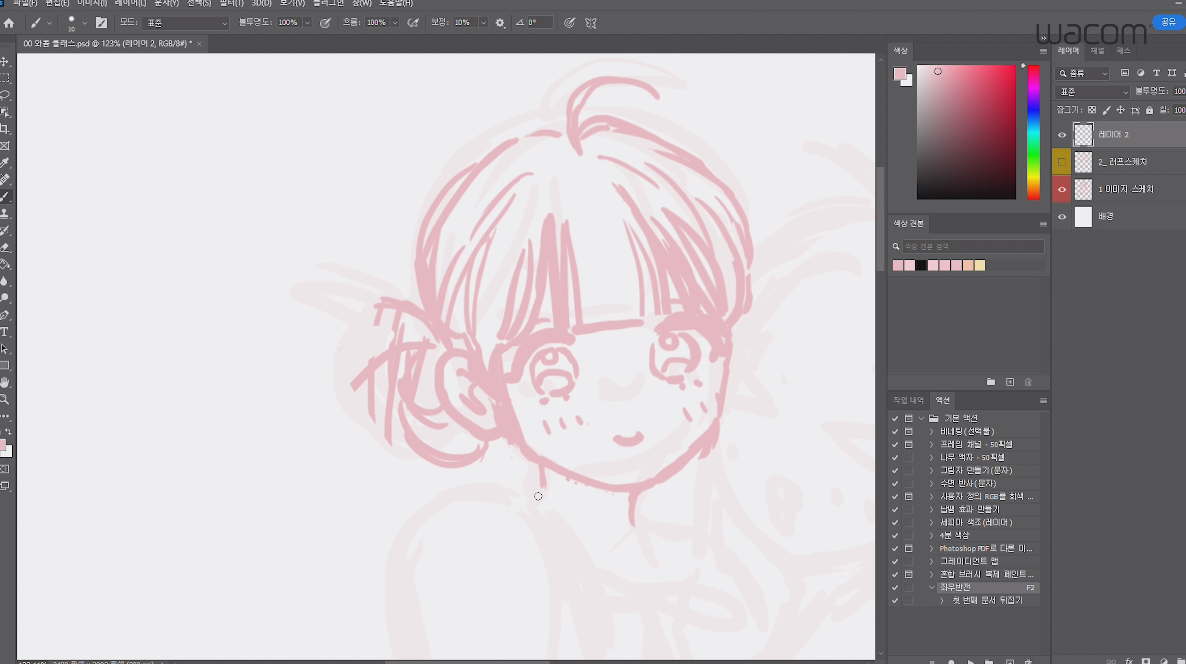
Task: Click the foreground color swatch in color panel
Action: pos(899,74)
